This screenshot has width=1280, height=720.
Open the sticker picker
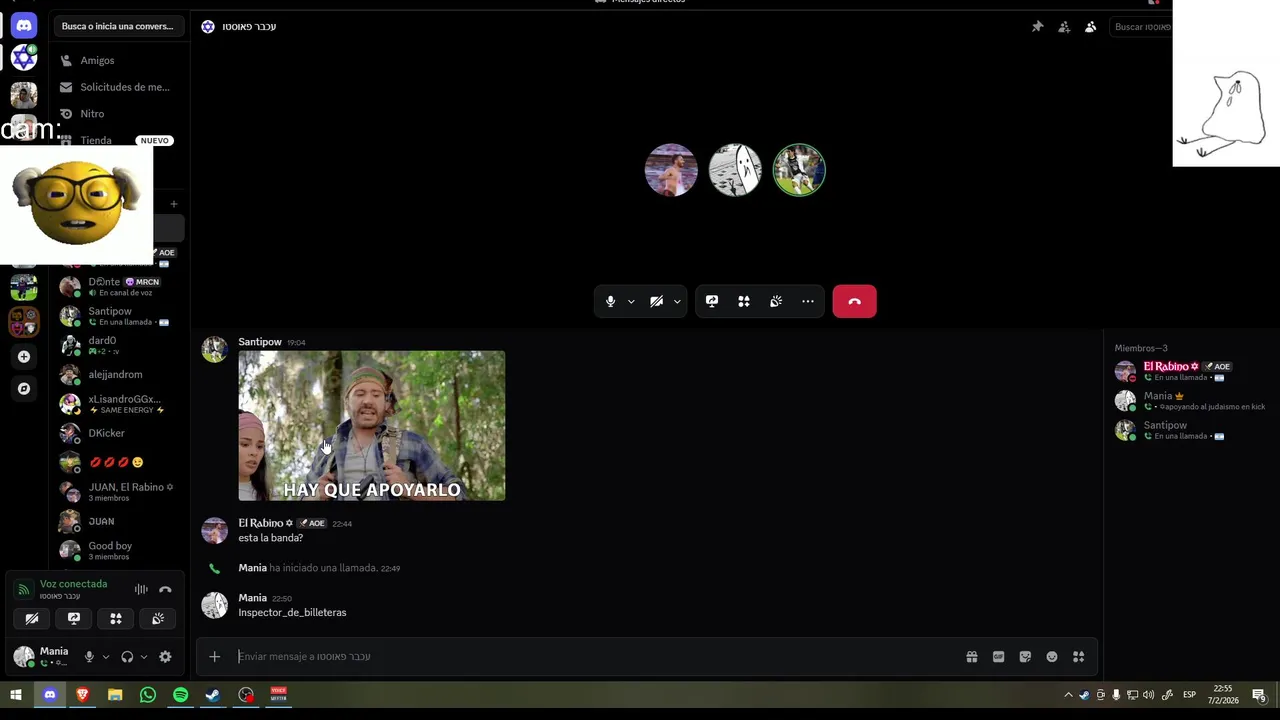tap(1025, 657)
